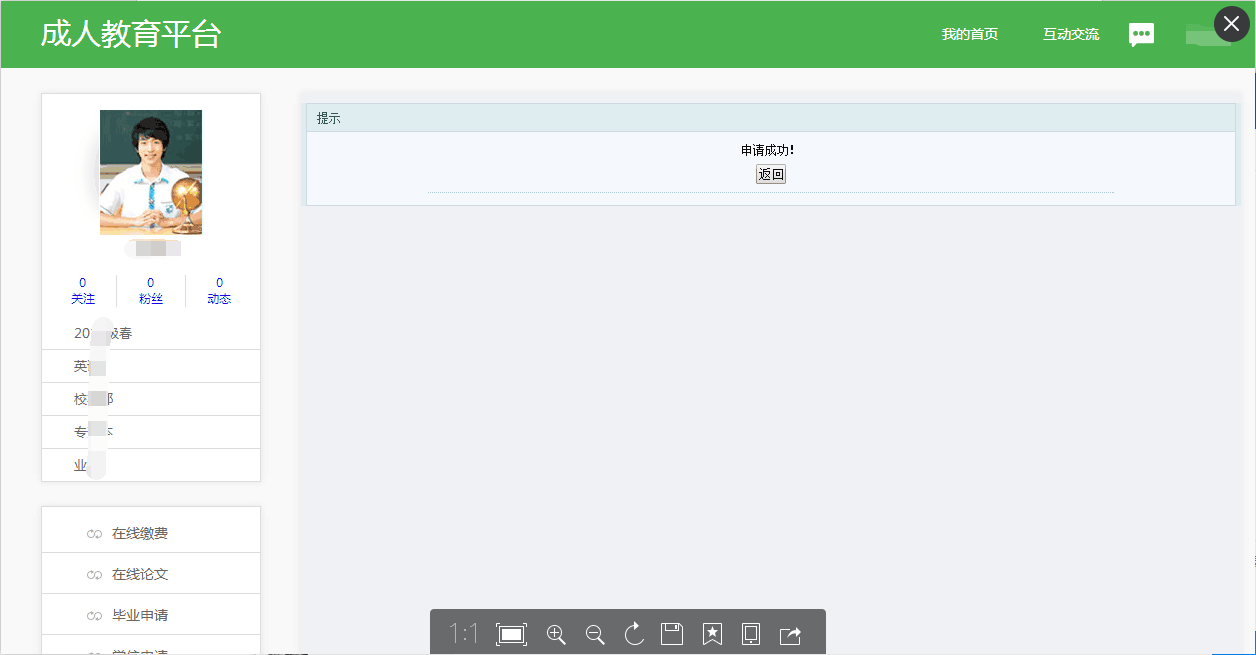This screenshot has height=655, width=1256.
Task: Open 互动交流 in the top navigation
Action: 1070,35
